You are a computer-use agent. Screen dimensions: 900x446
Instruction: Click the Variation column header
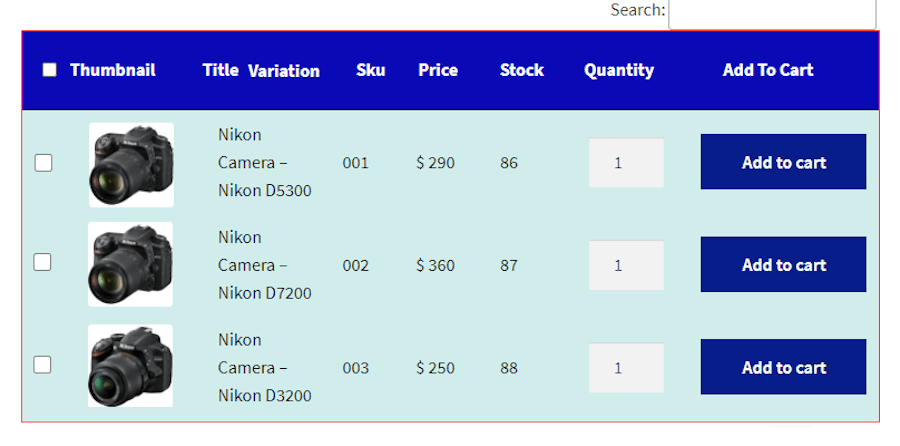284,71
